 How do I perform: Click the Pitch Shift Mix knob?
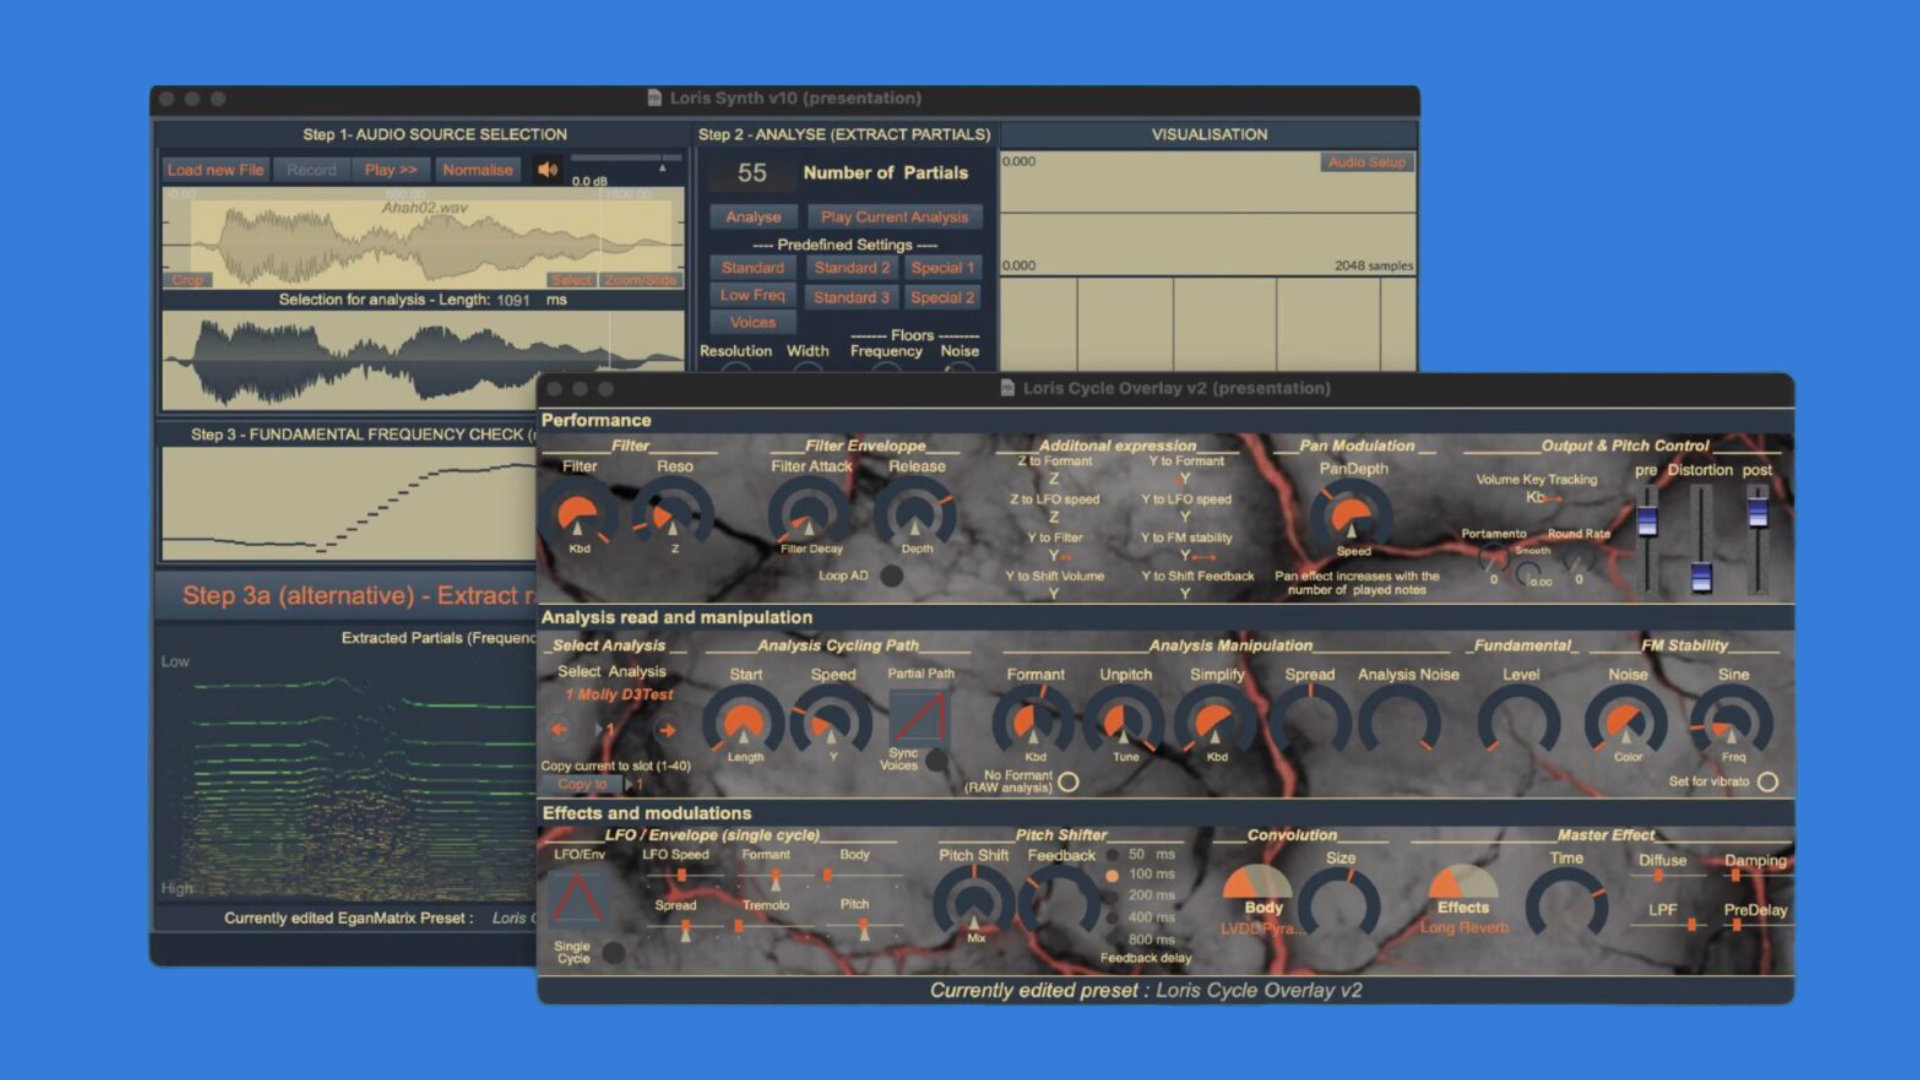point(974,903)
